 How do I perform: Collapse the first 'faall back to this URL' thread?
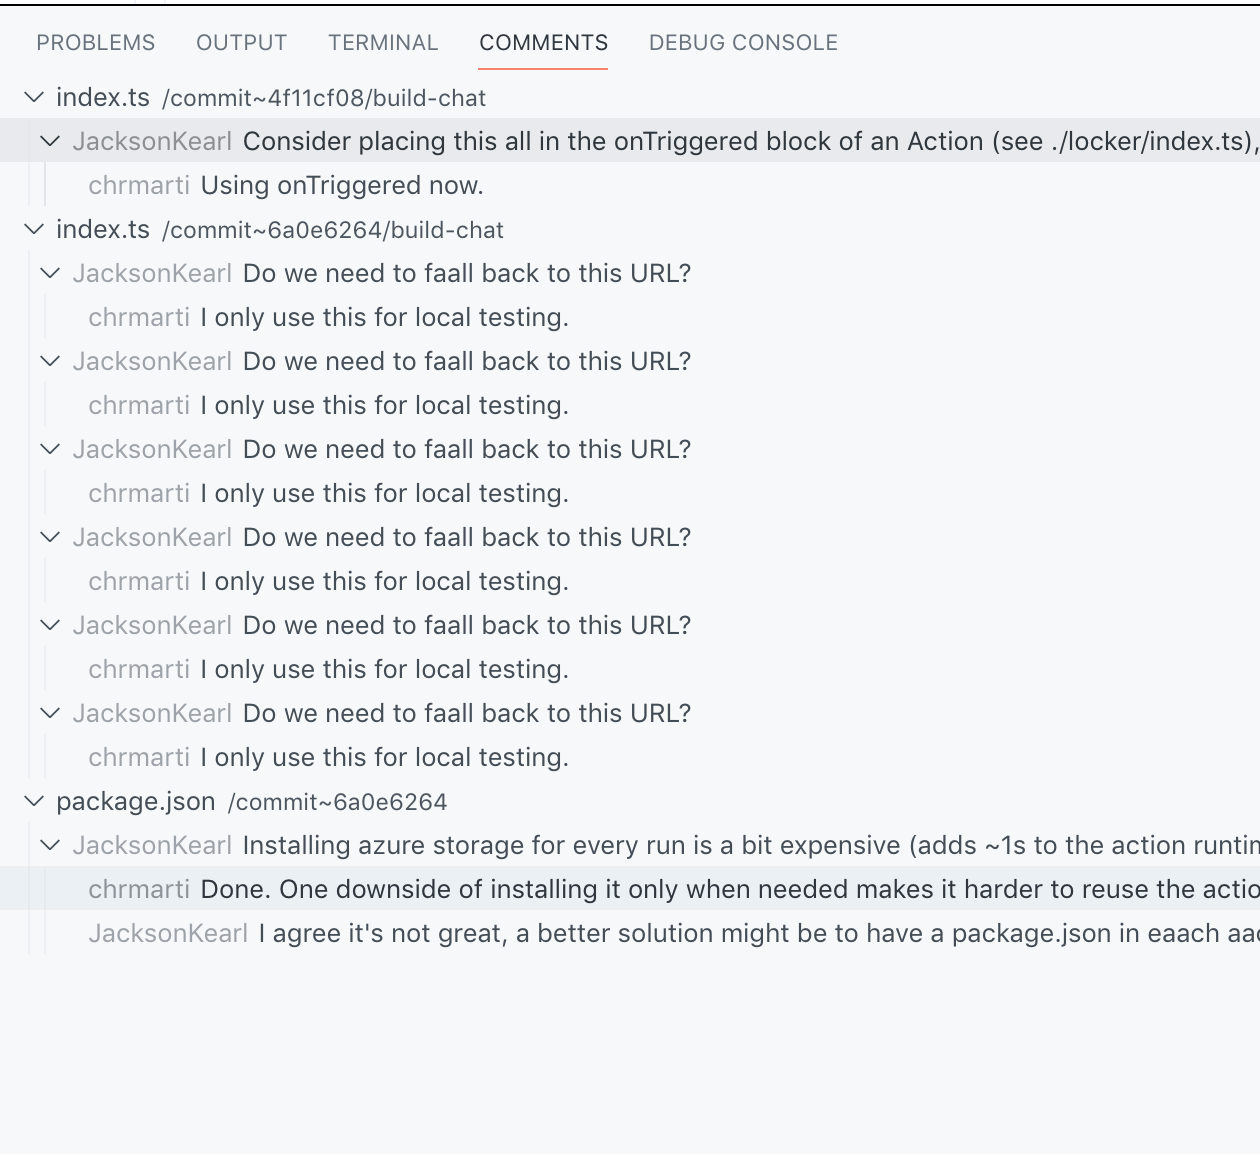coord(50,272)
